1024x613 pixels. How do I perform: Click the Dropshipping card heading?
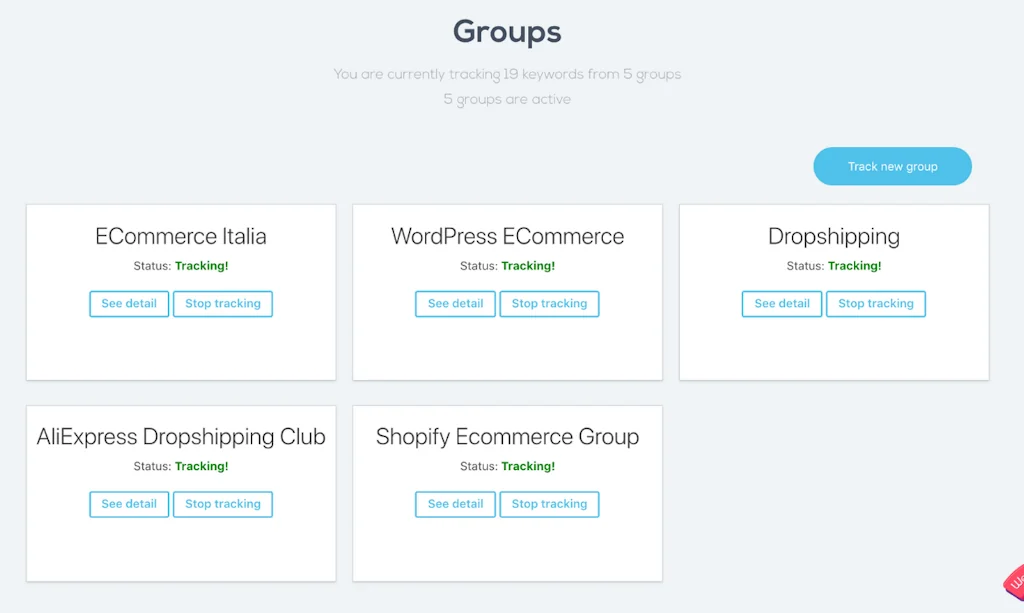point(834,237)
